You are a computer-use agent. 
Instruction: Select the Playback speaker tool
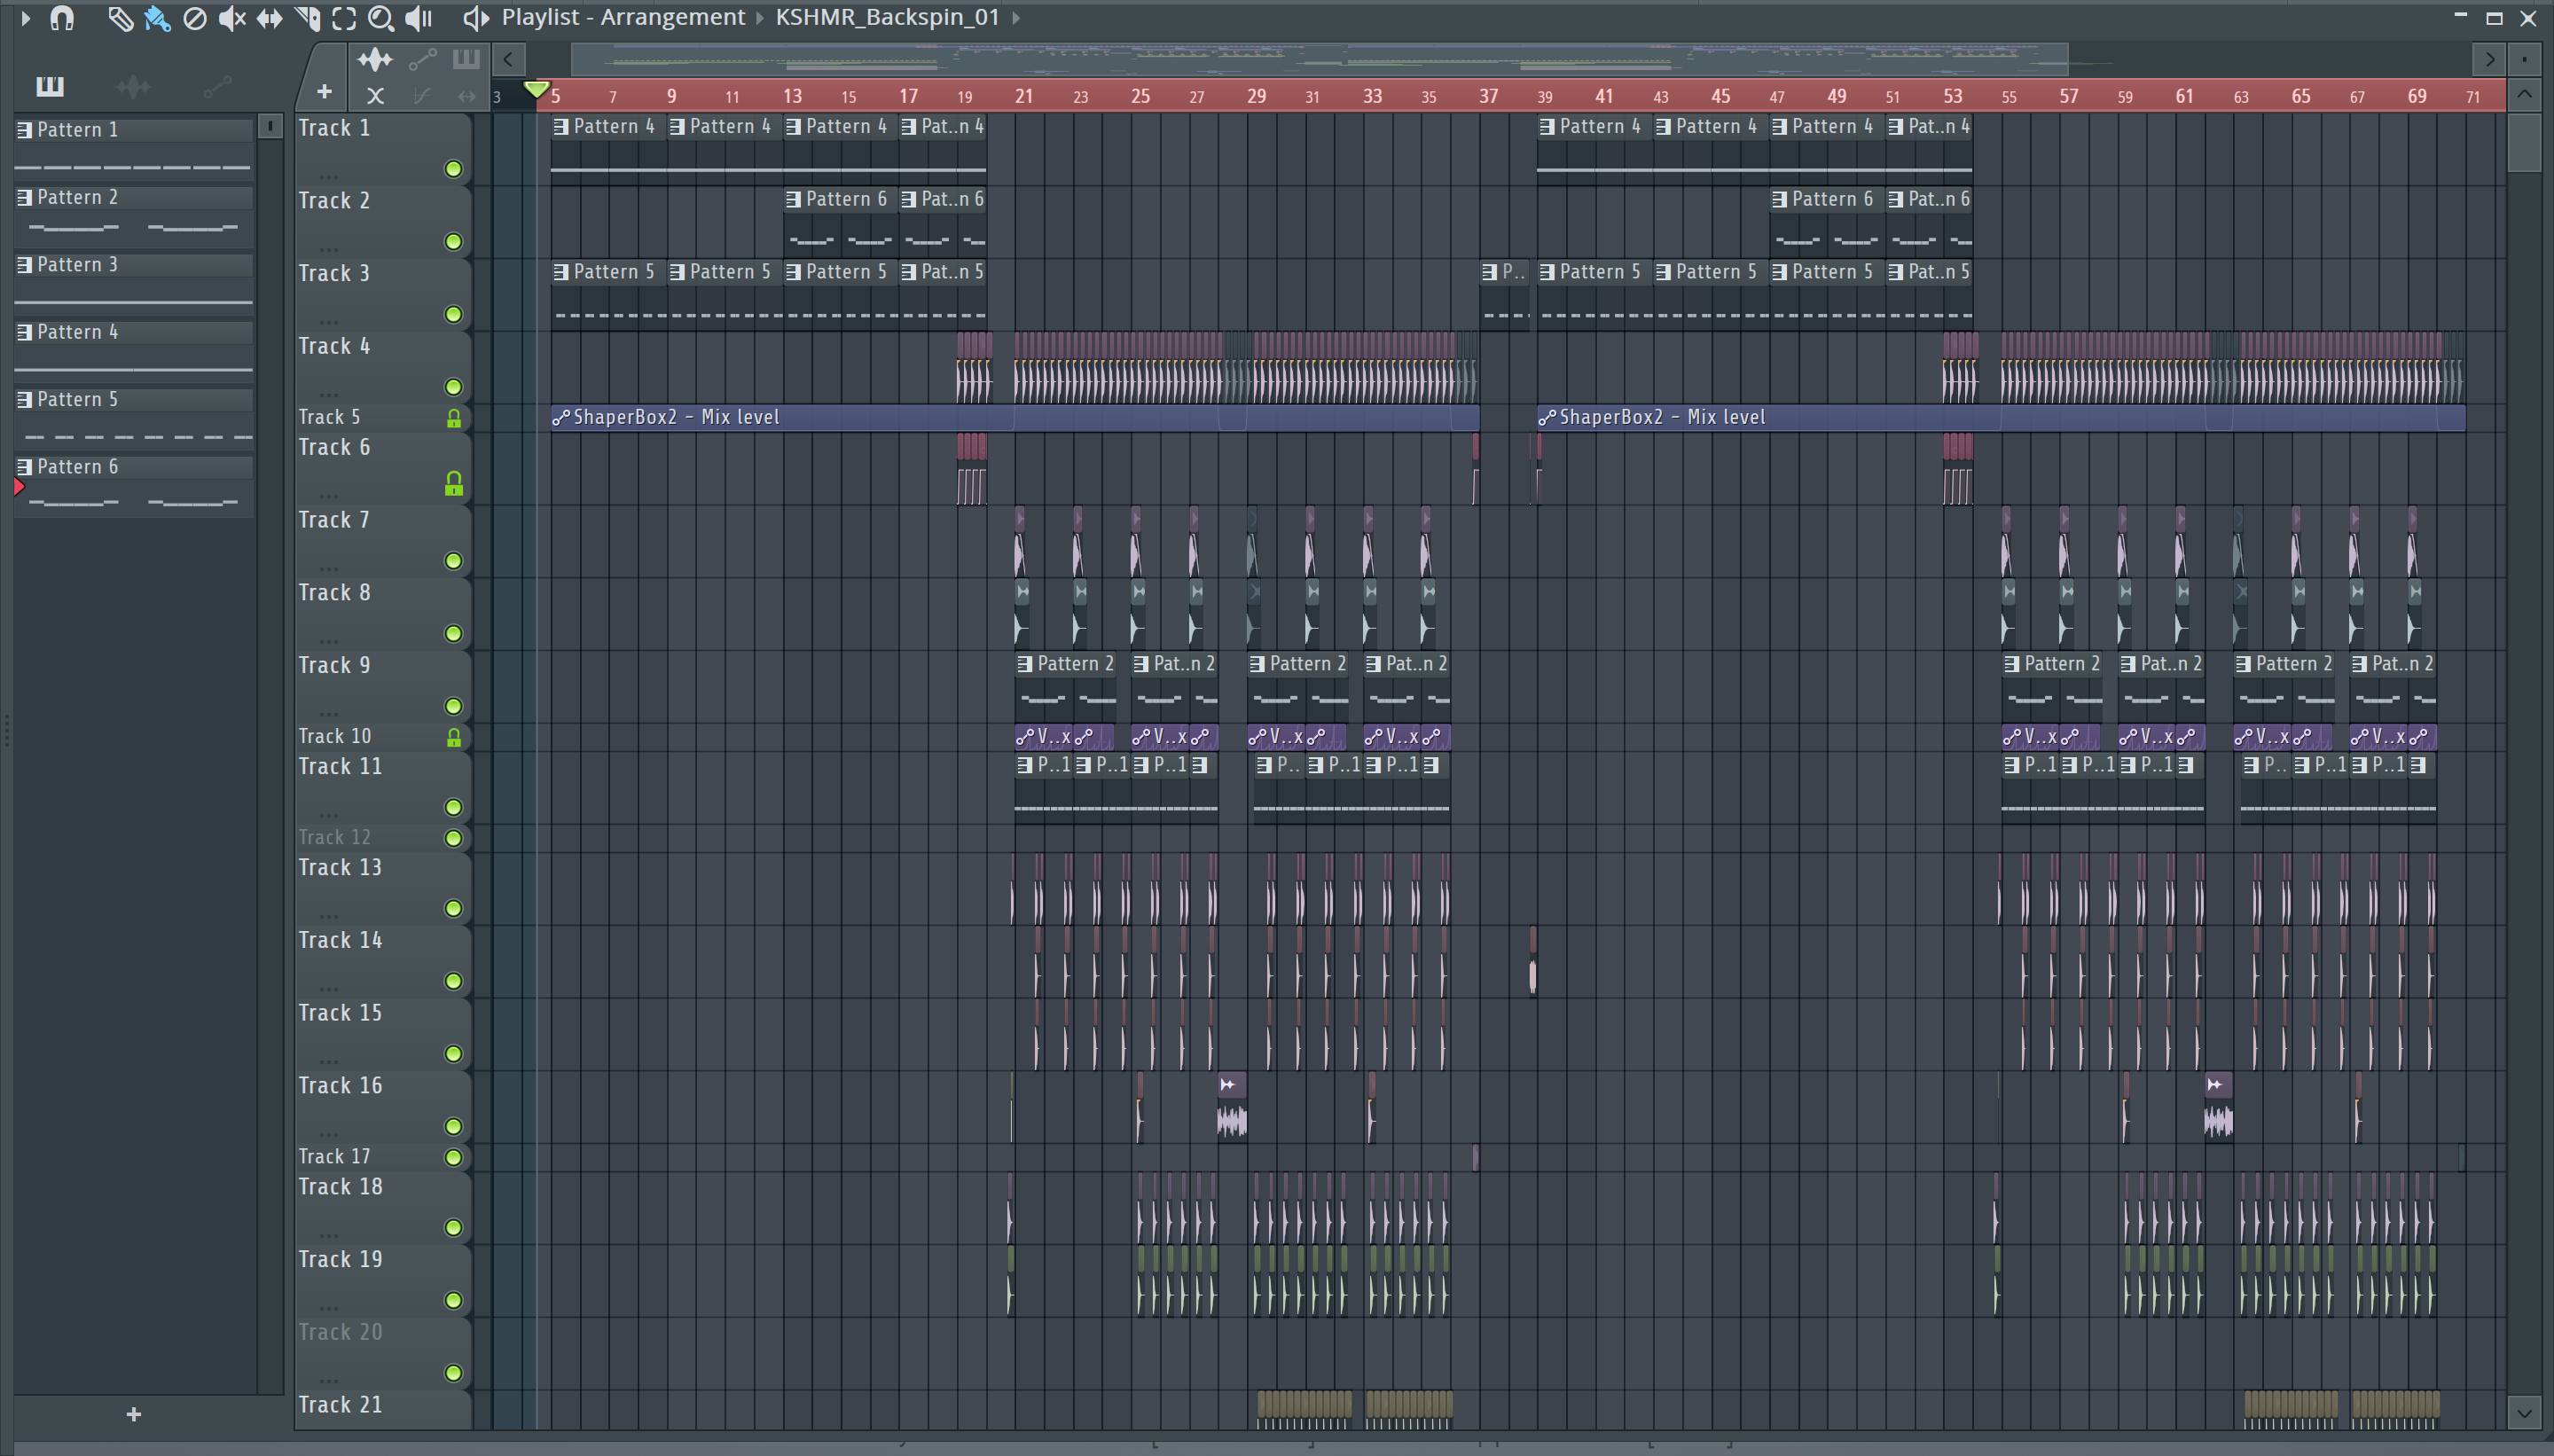tap(419, 18)
